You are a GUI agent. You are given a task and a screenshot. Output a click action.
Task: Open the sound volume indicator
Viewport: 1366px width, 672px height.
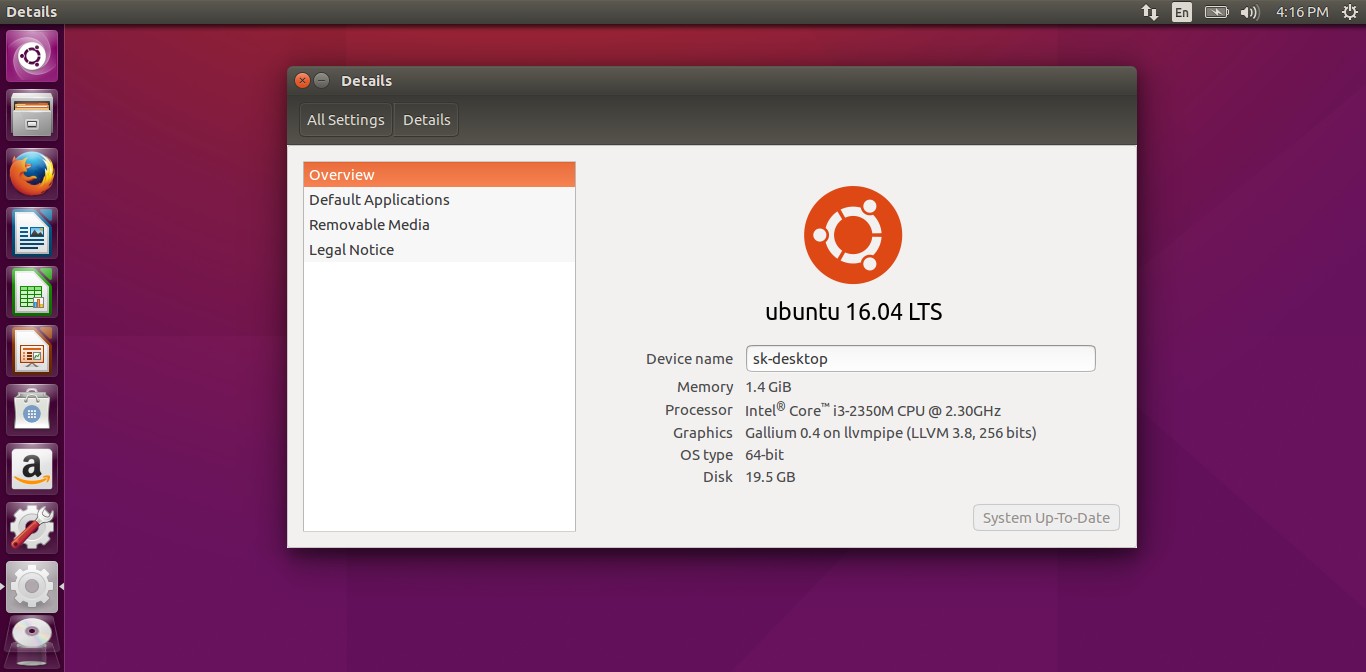click(x=1249, y=12)
